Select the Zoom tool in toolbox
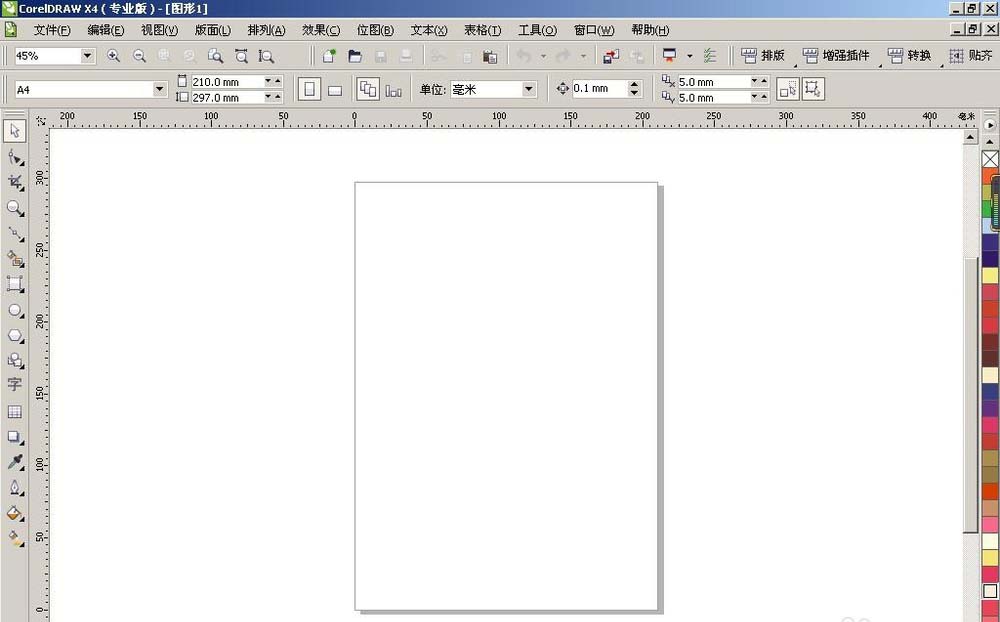Viewport: 1000px width, 622px height. pos(15,208)
